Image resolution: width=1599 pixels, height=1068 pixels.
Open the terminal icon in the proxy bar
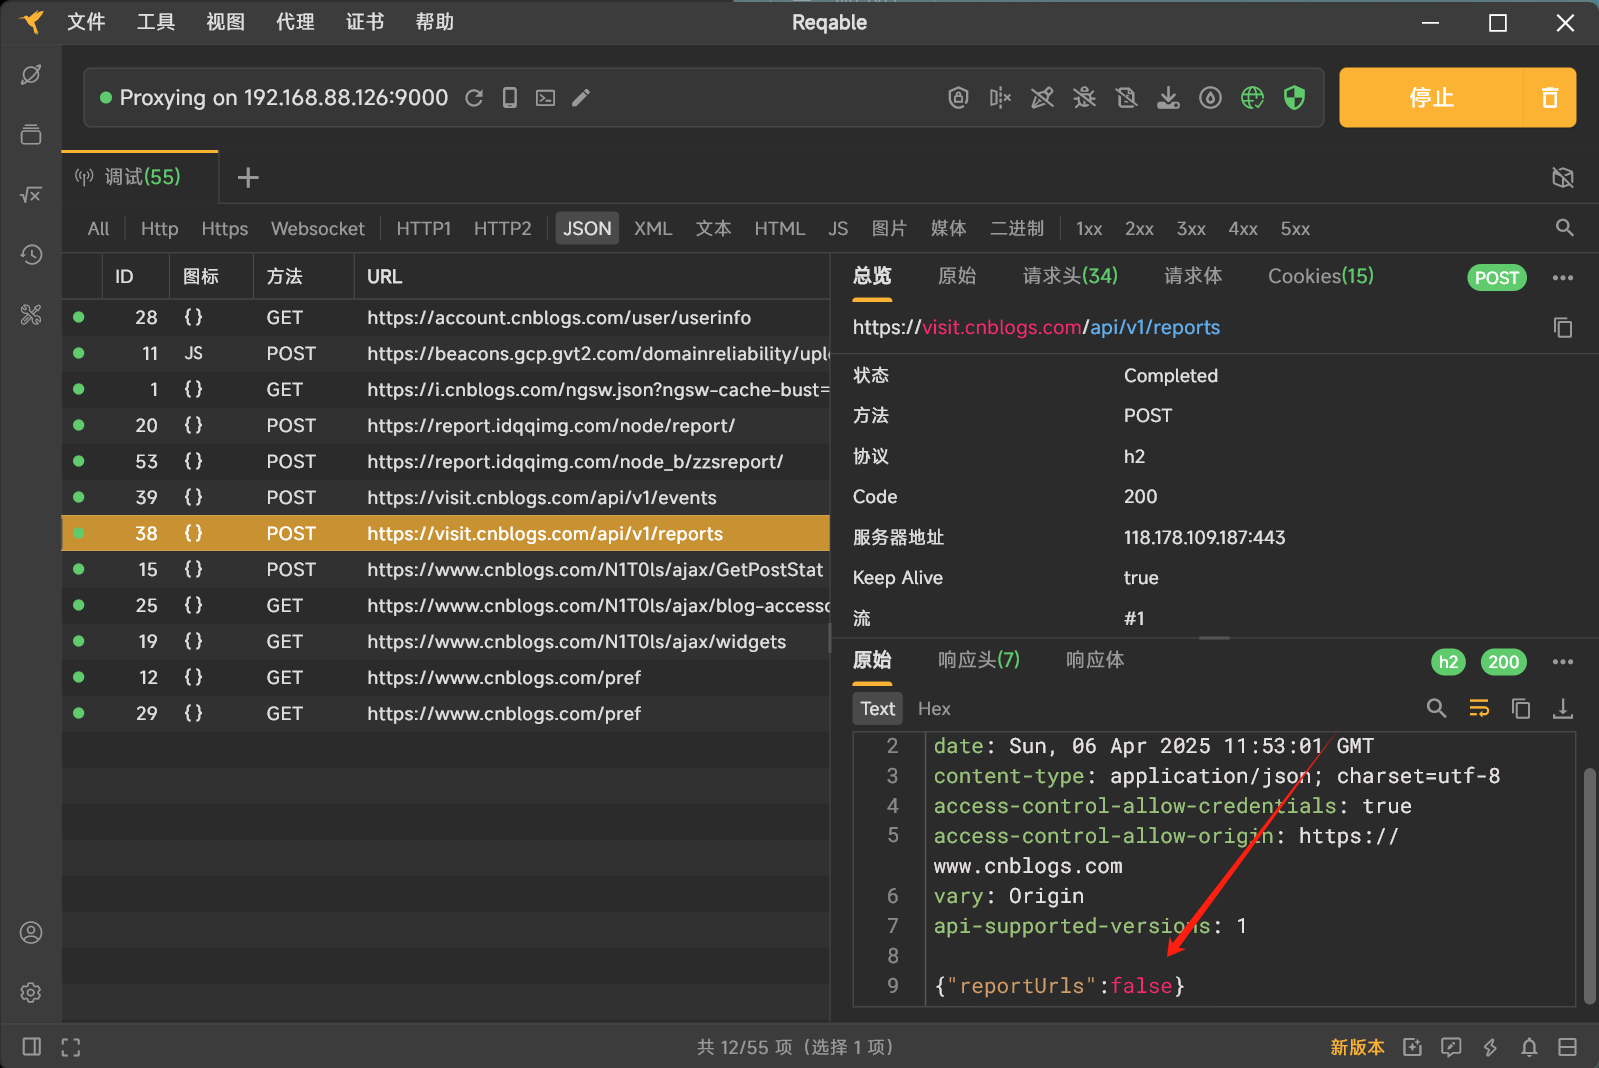[x=545, y=98]
